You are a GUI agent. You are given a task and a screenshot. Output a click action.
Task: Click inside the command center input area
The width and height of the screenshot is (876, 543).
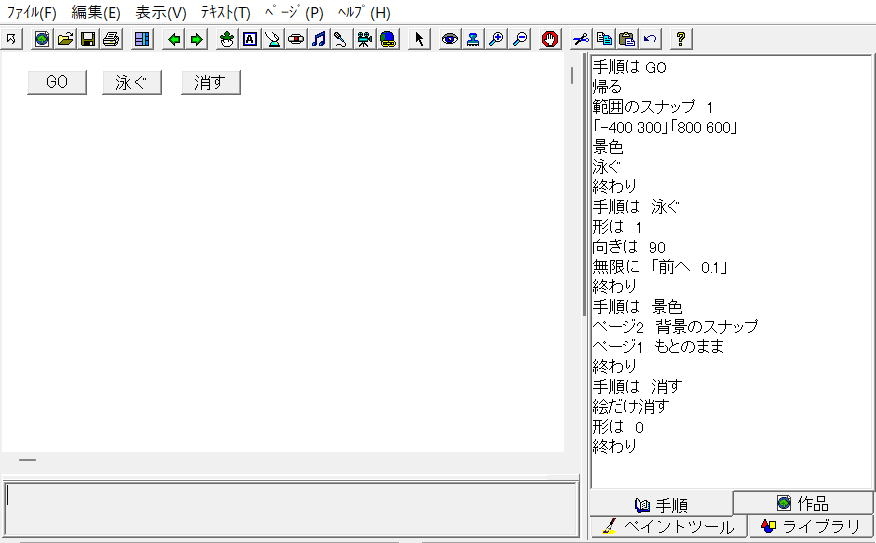tap(291, 508)
